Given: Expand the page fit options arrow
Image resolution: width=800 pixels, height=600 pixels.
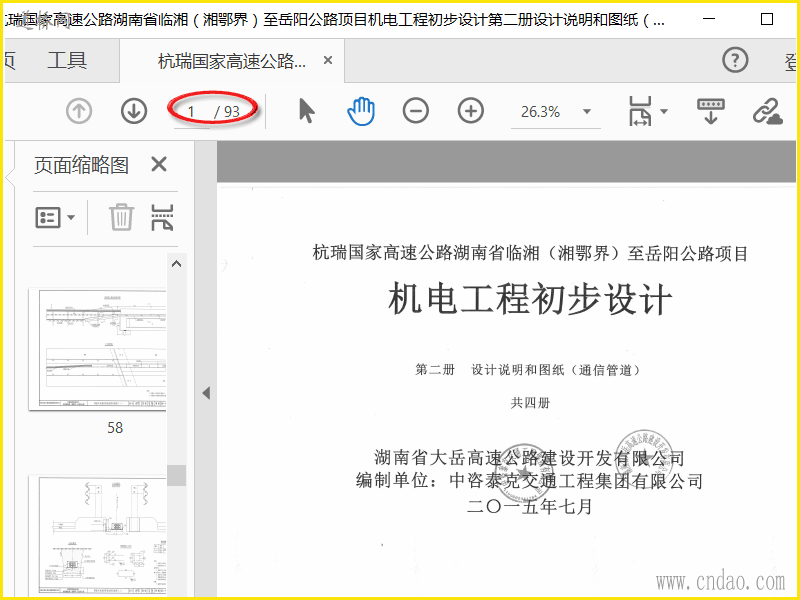Looking at the screenshot, I should 664,111.
